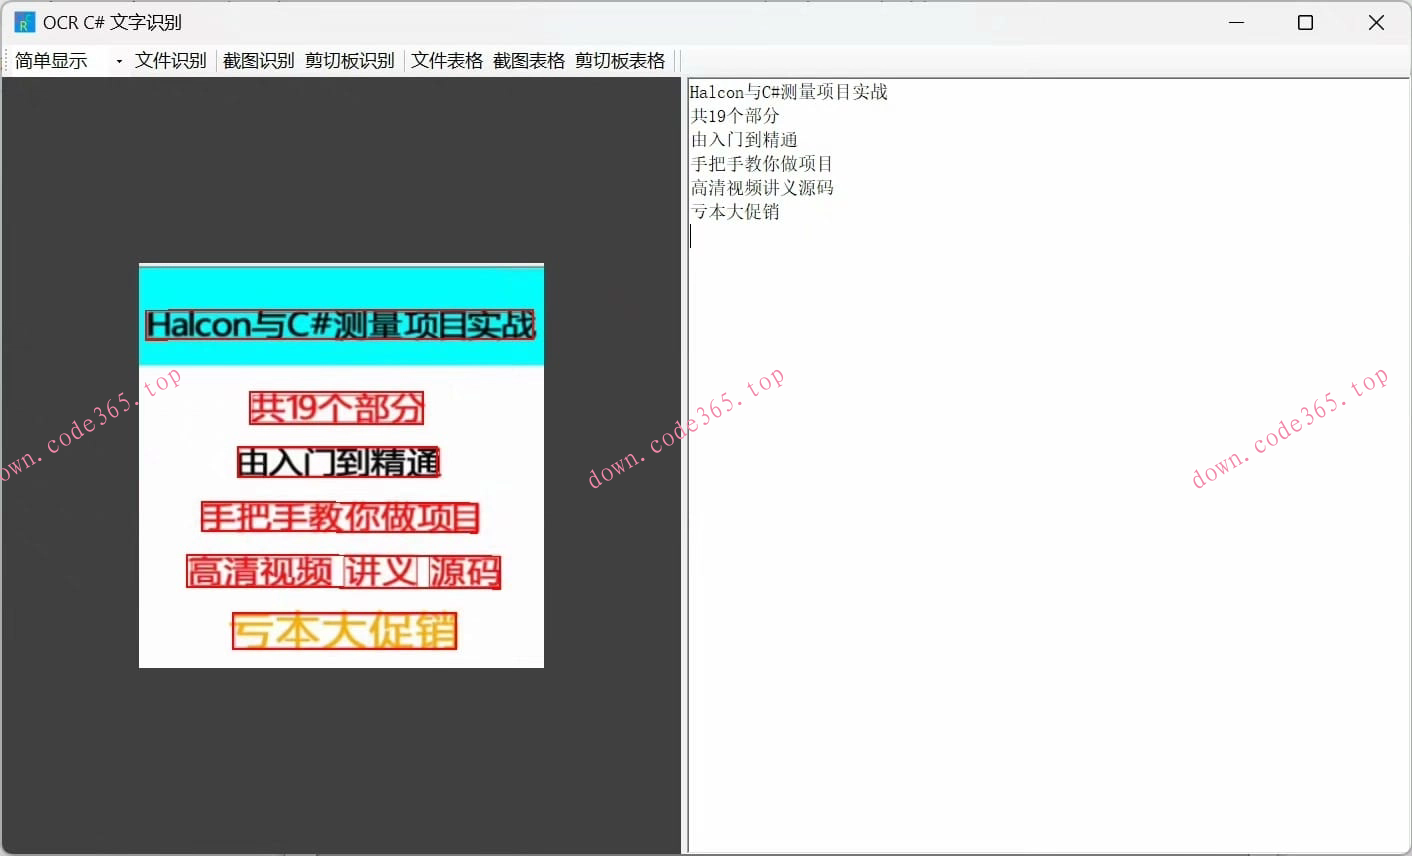This screenshot has width=1412, height=856.
Task: Run 截图表格 screenshot table extraction
Action: coord(528,60)
